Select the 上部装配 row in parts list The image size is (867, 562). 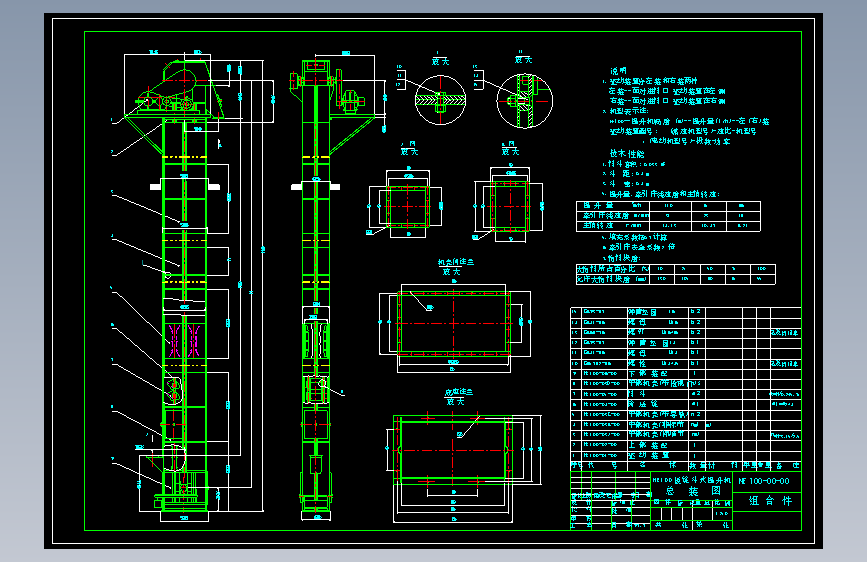[686, 445]
